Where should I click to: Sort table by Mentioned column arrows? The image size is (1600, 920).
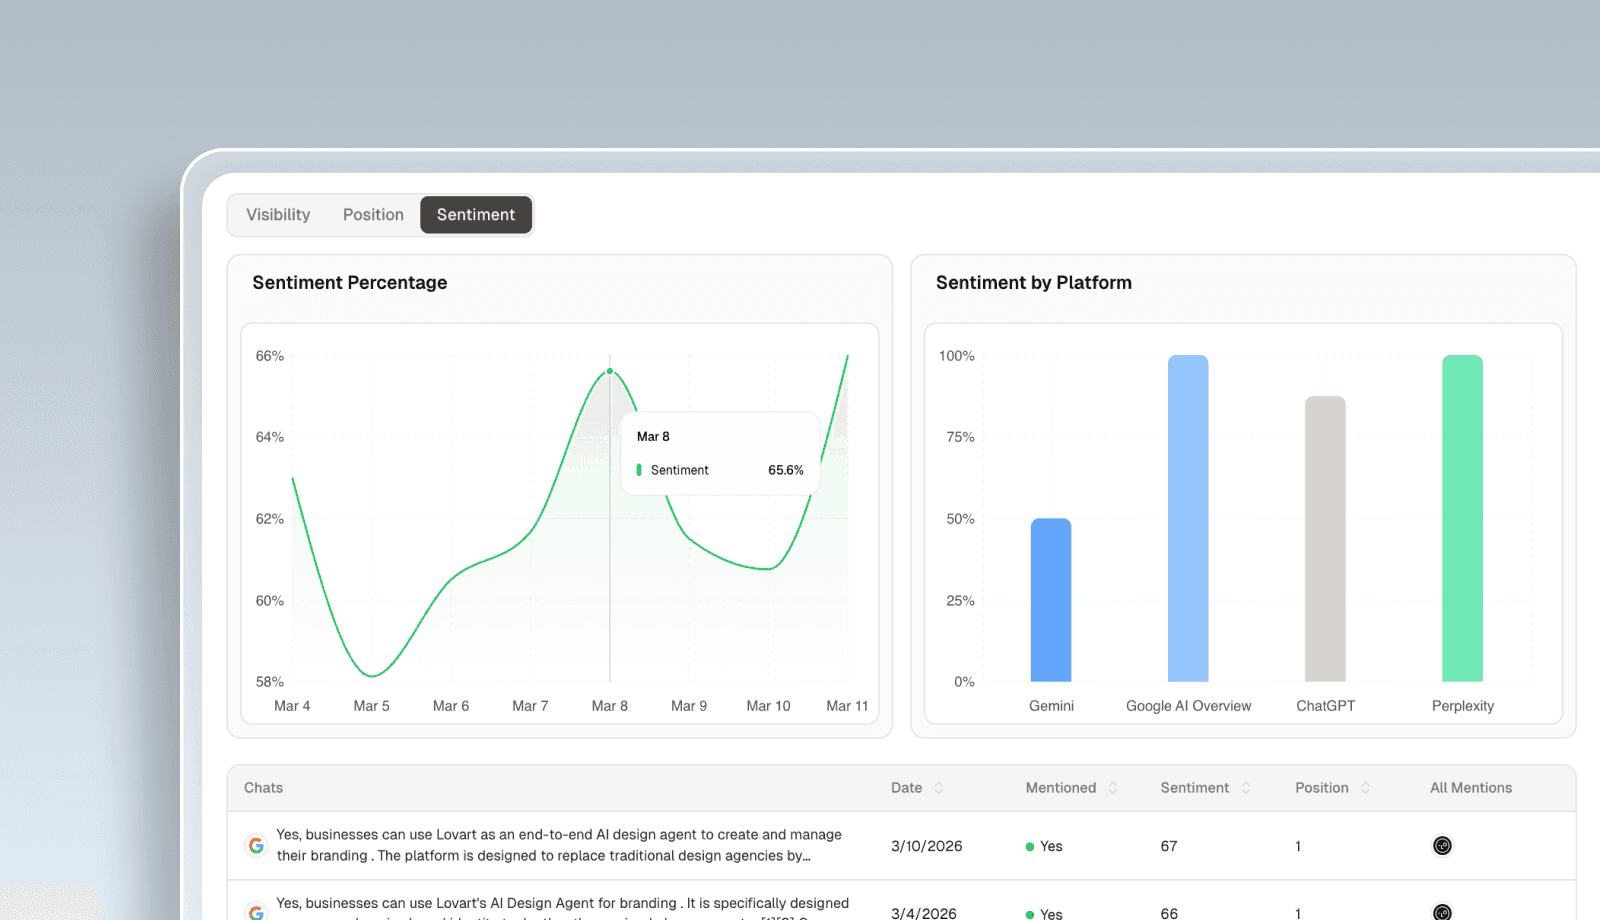[x=1113, y=788]
